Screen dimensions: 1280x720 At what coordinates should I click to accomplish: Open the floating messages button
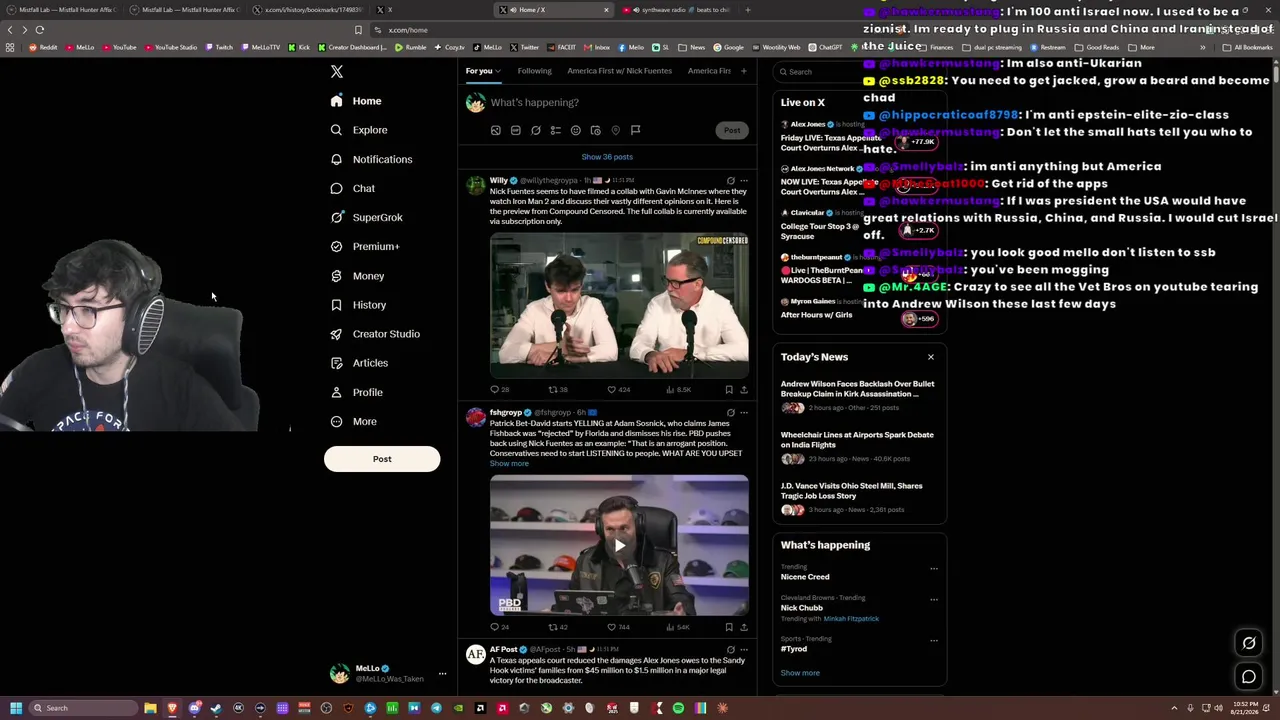(x=1249, y=677)
